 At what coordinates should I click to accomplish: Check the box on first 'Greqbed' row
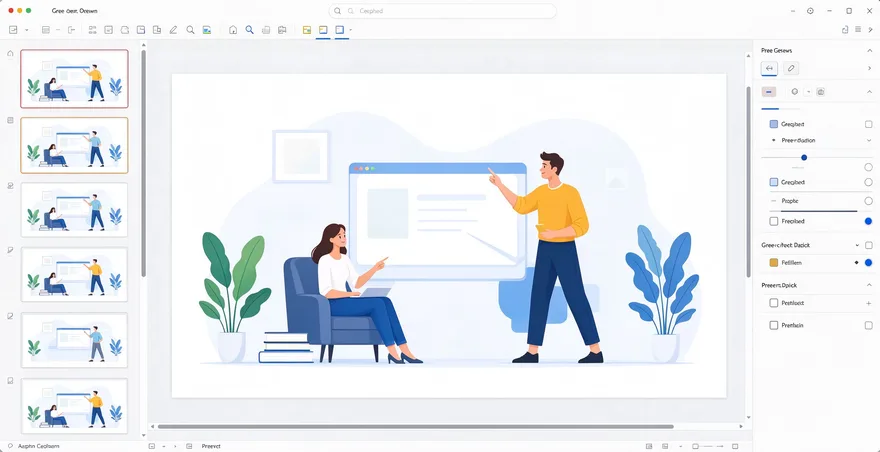pos(869,124)
